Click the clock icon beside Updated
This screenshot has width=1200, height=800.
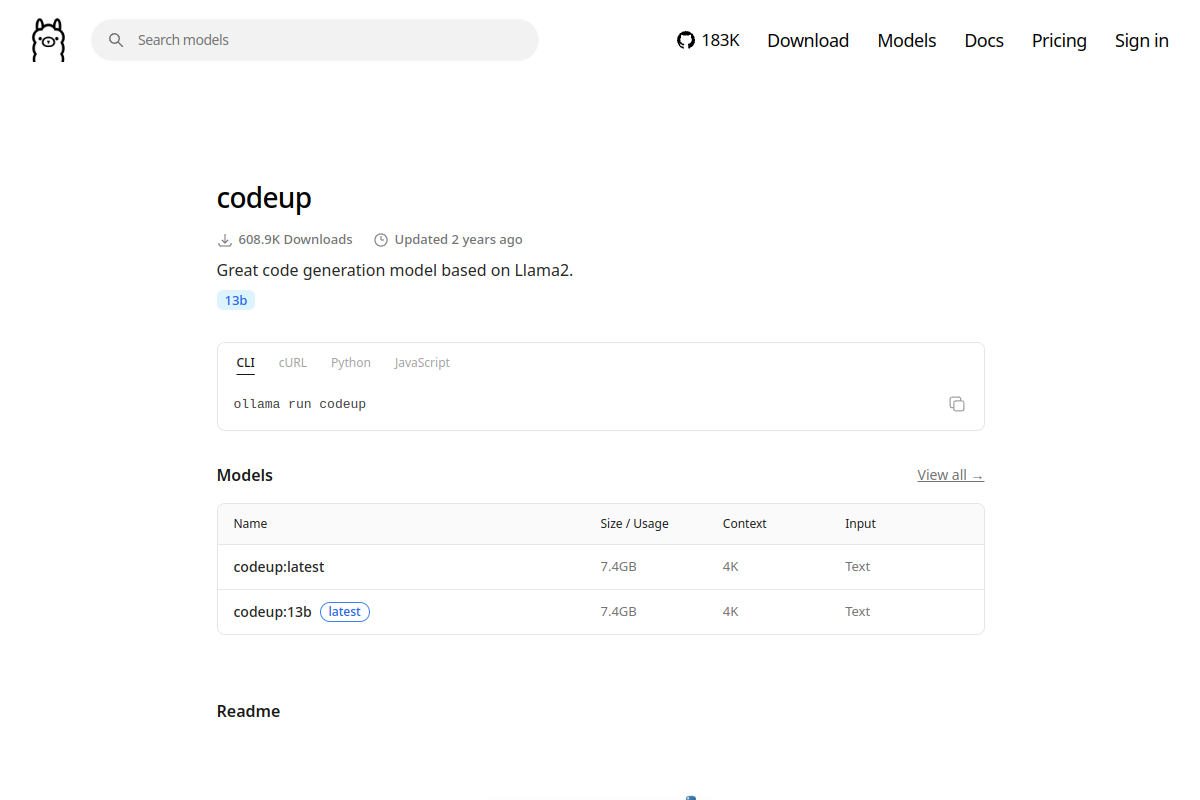tap(381, 240)
